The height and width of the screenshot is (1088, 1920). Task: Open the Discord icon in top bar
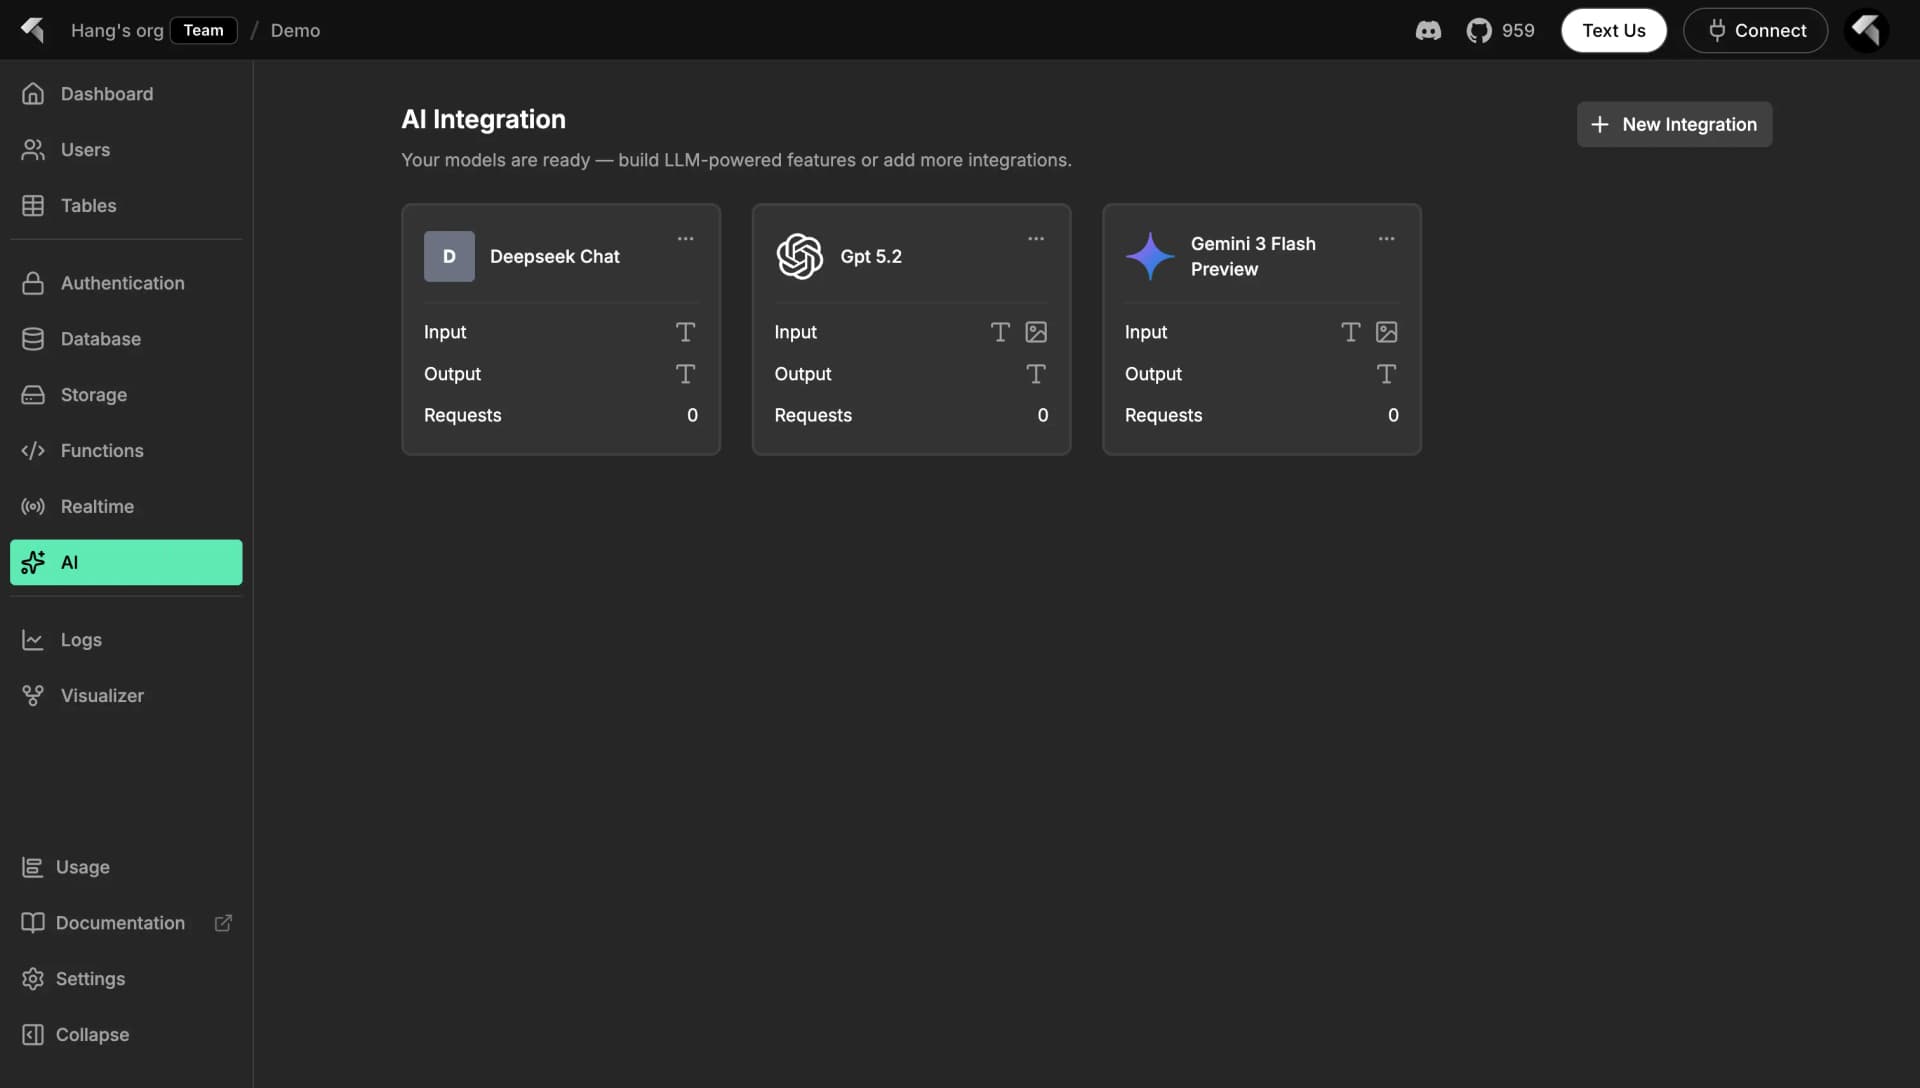tap(1428, 30)
